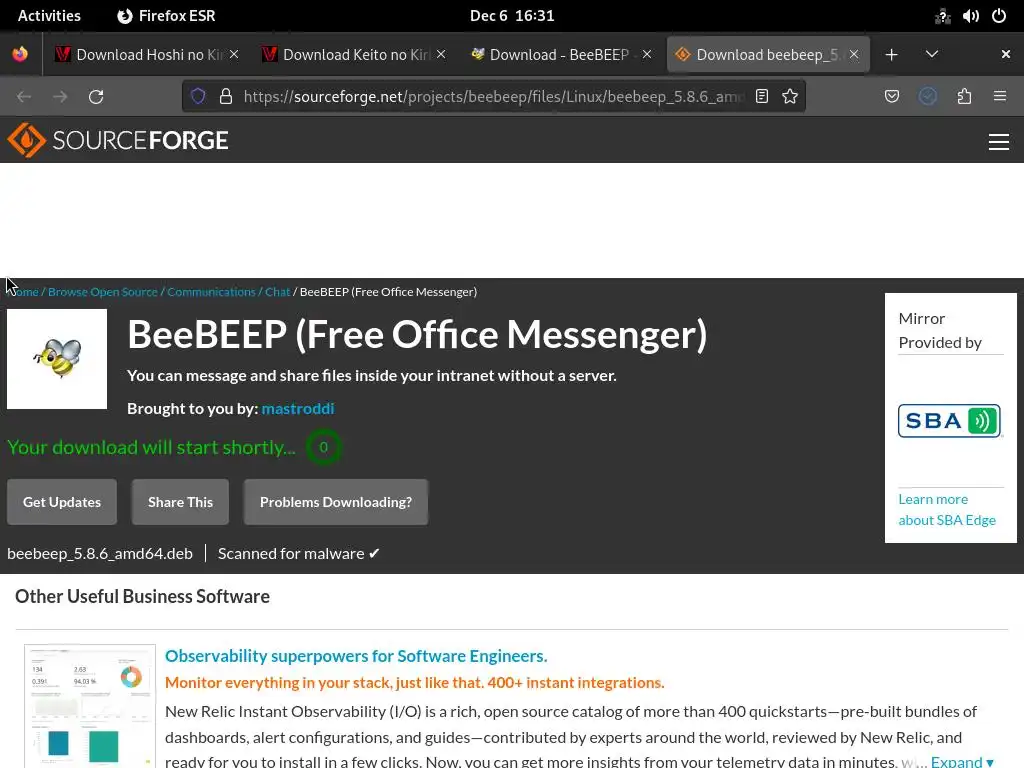Image resolution: width=1024 pixels, height=768 pixels.
Task: Expand the New Relic description text
Action: tap(961, 761)
